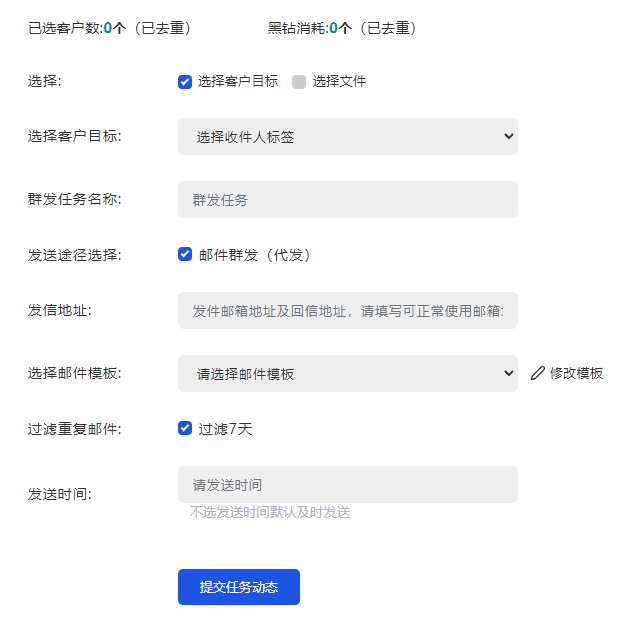Enable the 选择文件 checkbox
618x625 pixels.
coord(299,82)
